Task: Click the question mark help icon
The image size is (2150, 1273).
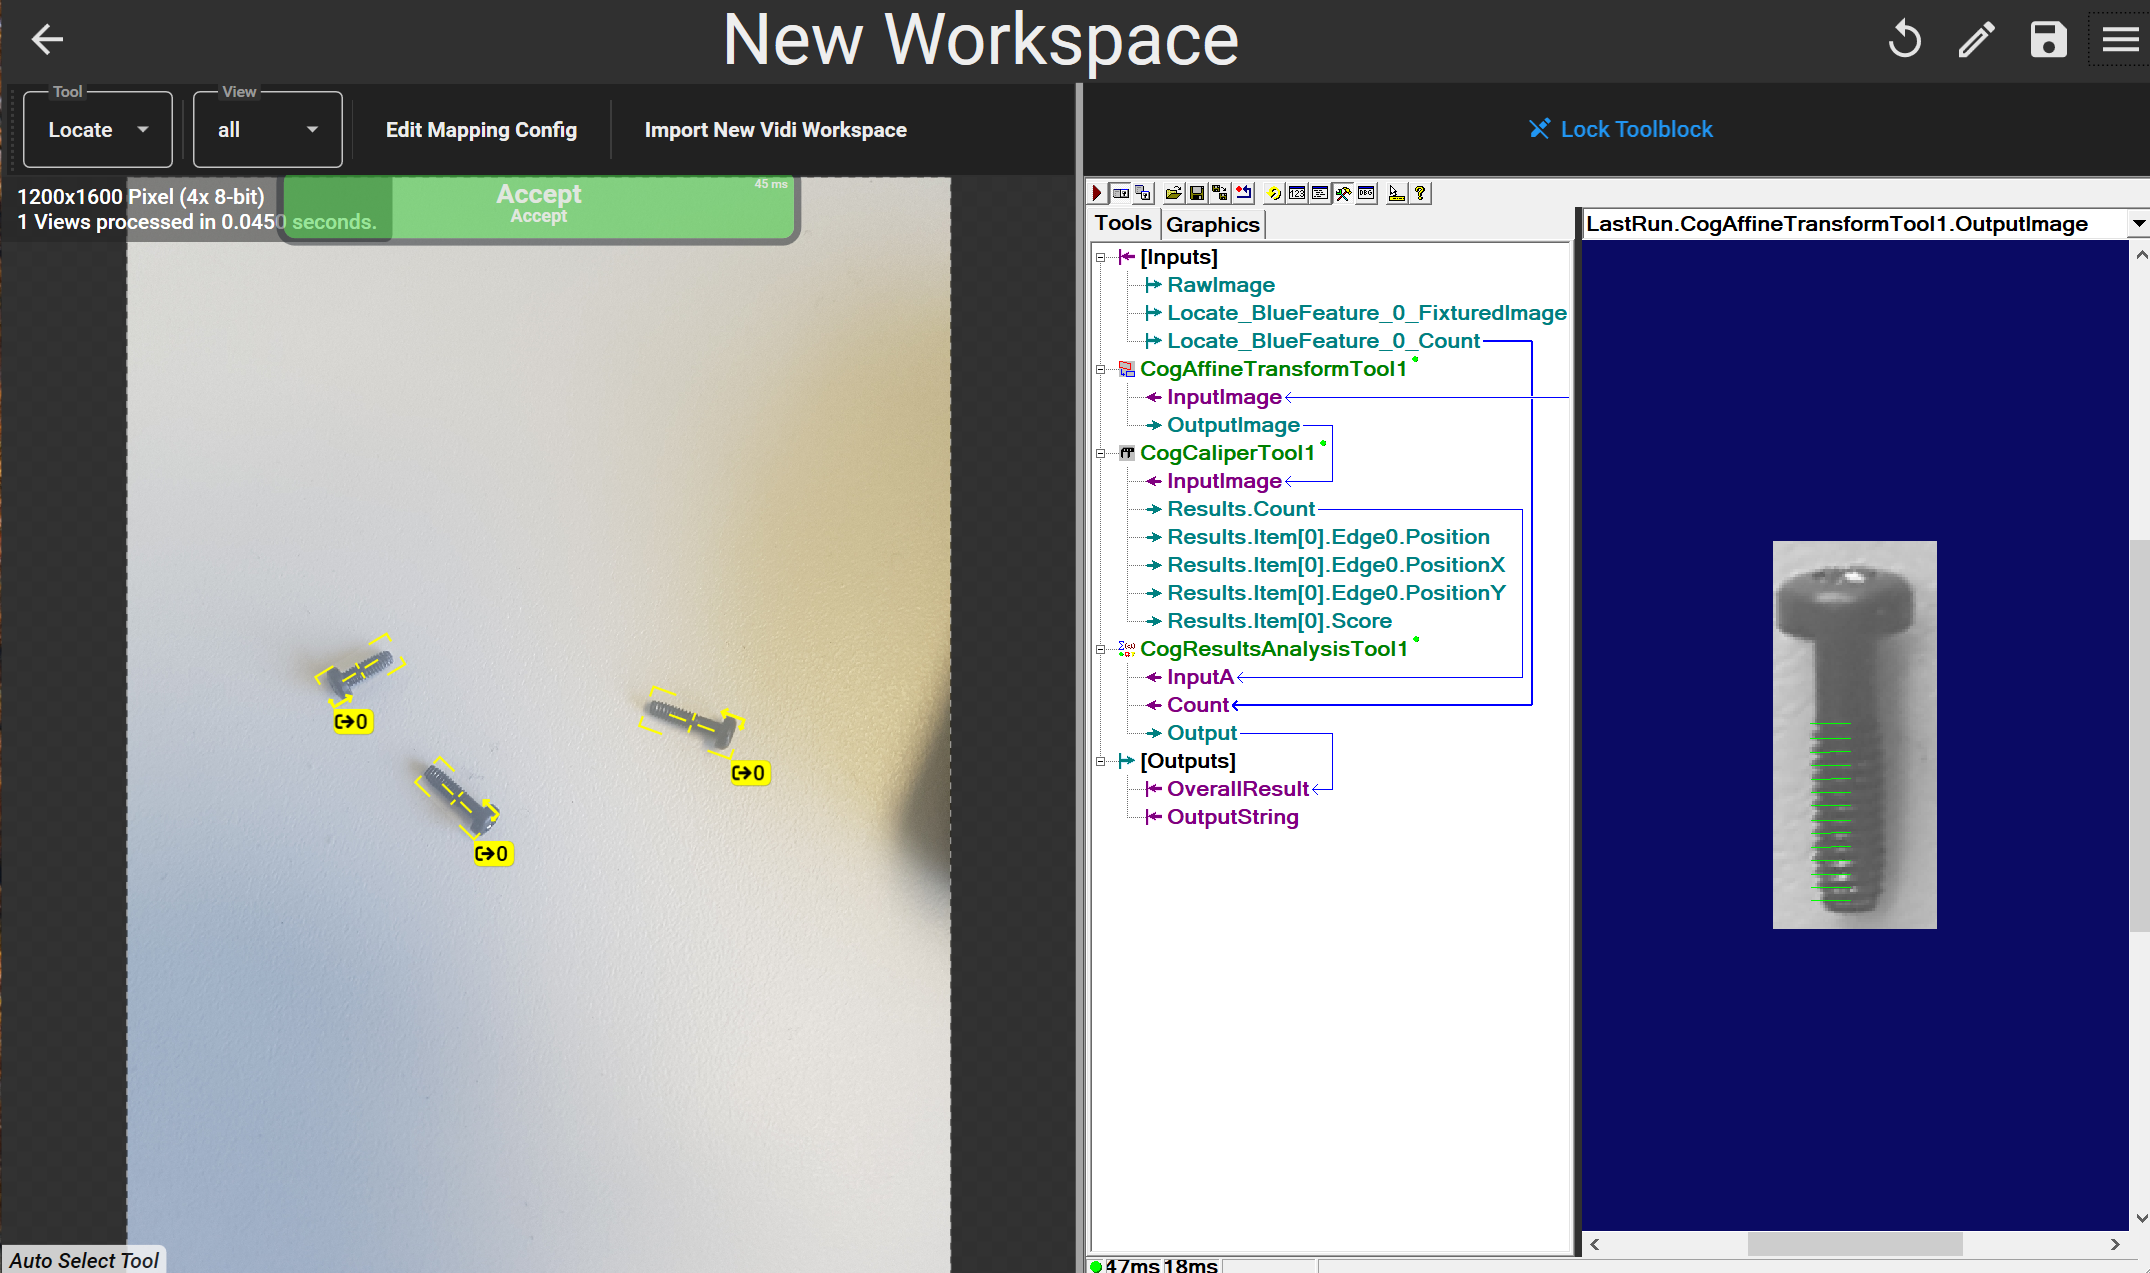Action: point(1420,193)
